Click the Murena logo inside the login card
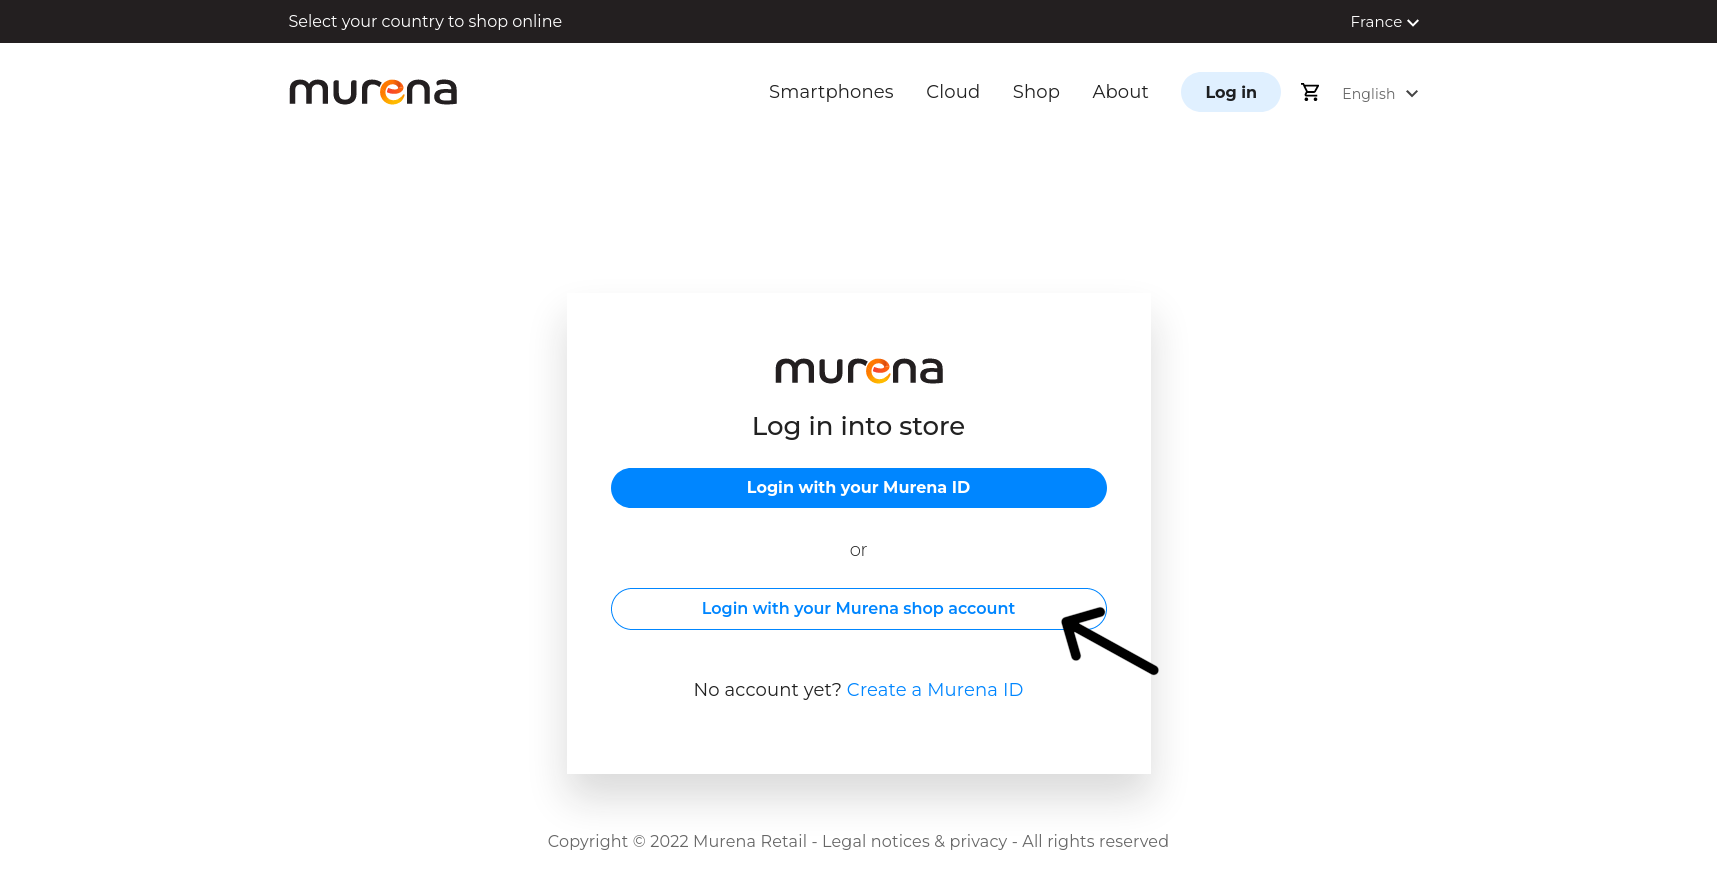The height and width of the screenshot is (883, 1717). [858, 371]
